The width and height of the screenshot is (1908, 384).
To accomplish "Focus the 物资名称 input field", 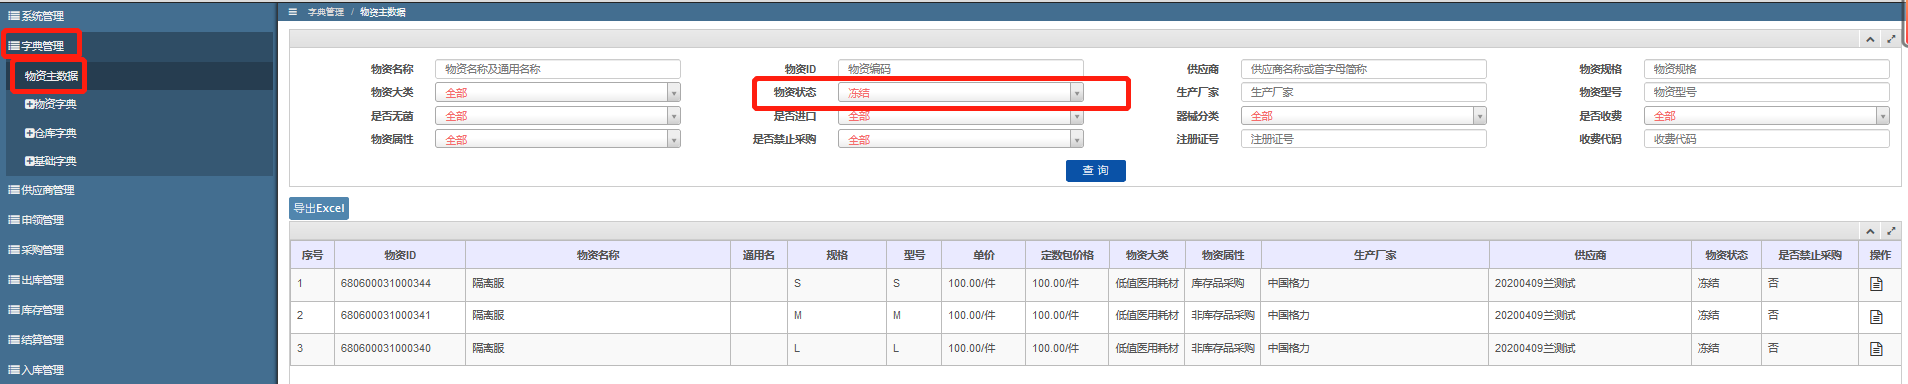I will (x=558, y=69).
